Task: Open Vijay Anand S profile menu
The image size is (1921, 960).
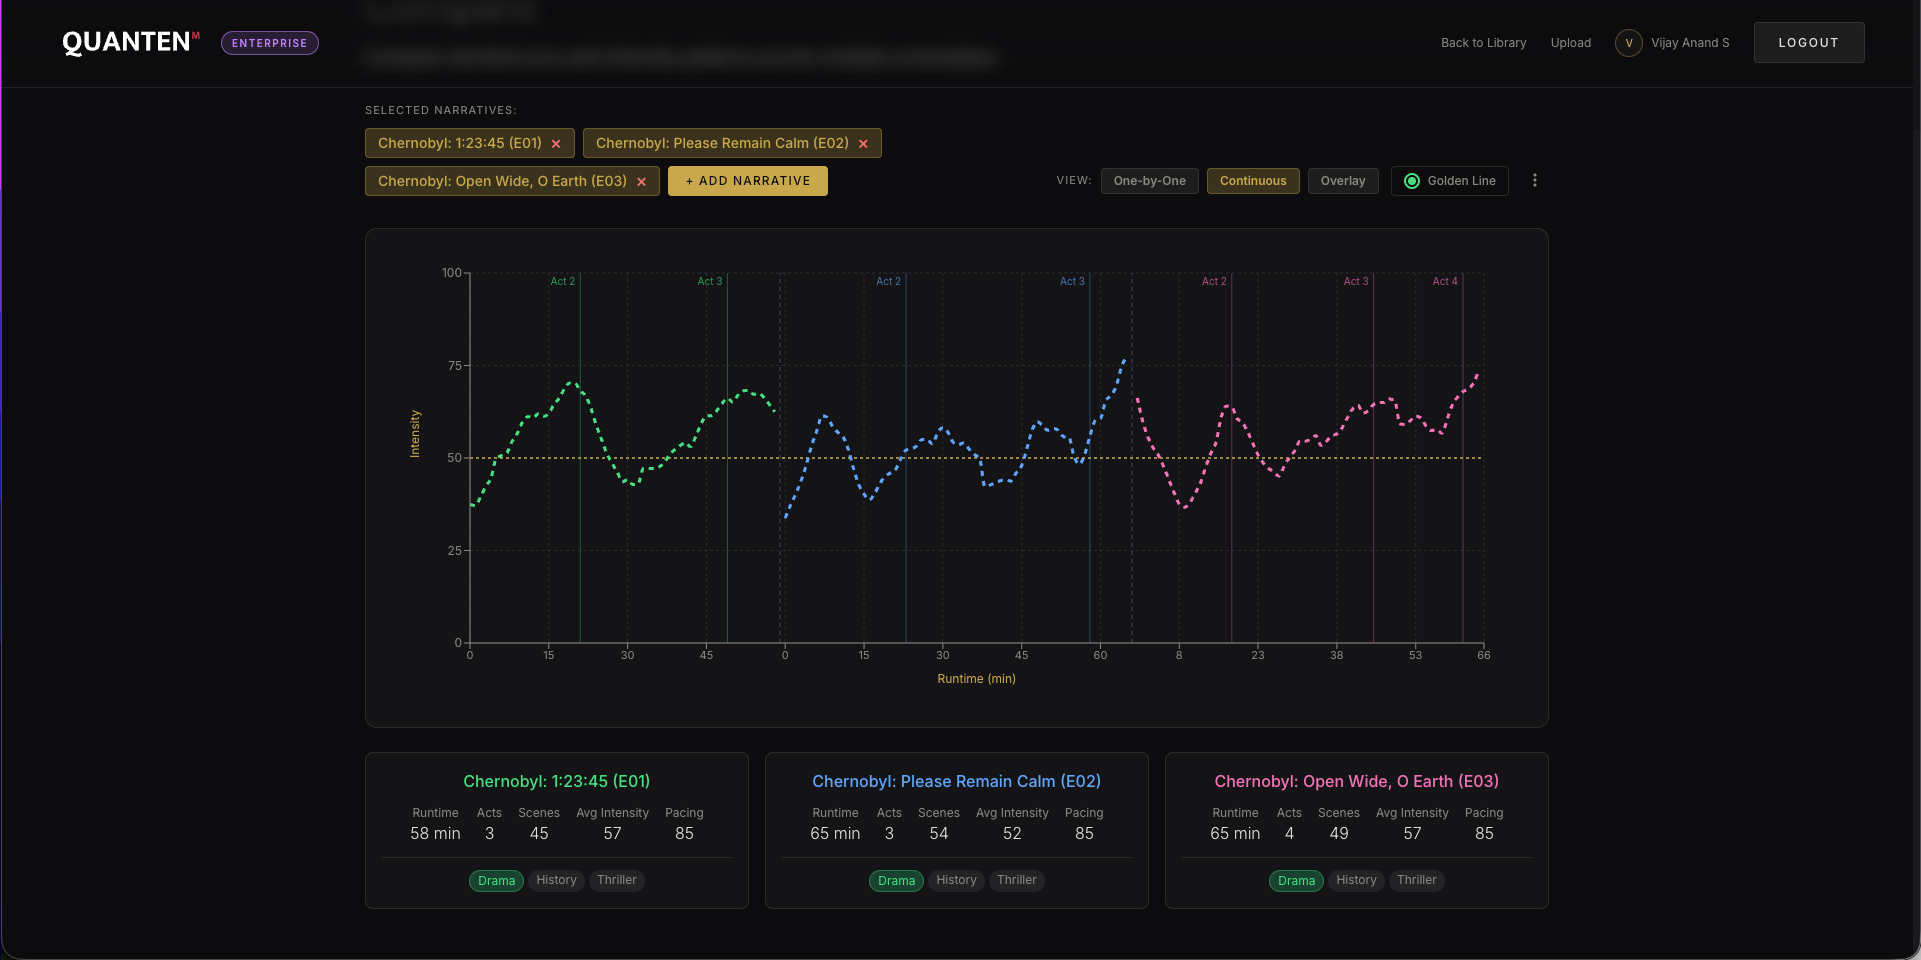Action: (x=1689, y=43)
